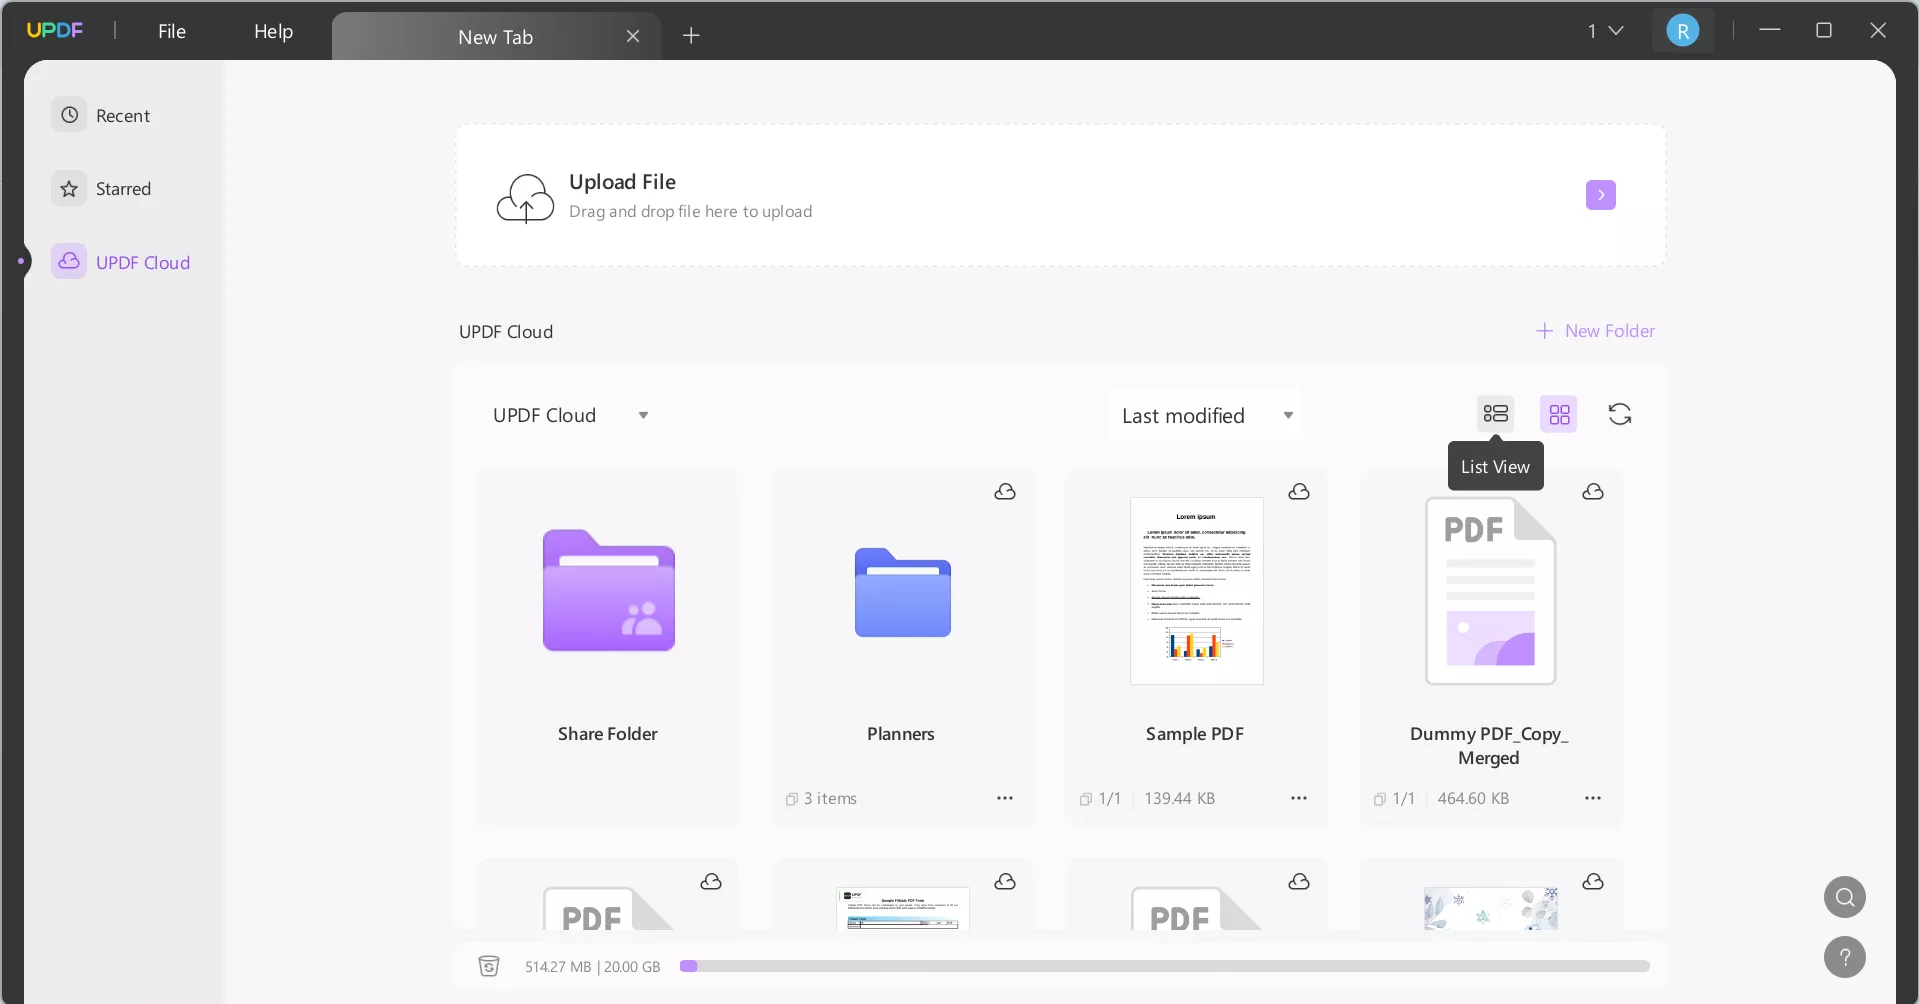The height and width of the screenshot is (1004, 1919).
Task: Open the Share Folder purple folder
Action: click(x=609, y=590)
